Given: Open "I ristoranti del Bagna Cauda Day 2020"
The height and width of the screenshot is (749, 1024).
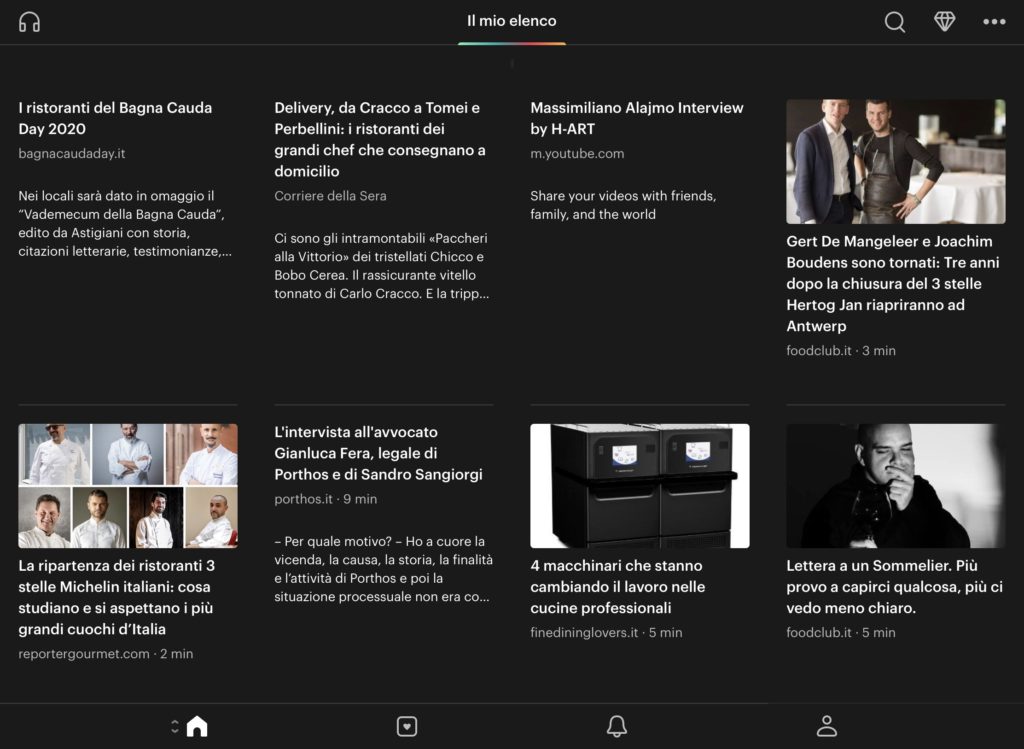Looking at the screenshot, I should (x=115, y=118).
